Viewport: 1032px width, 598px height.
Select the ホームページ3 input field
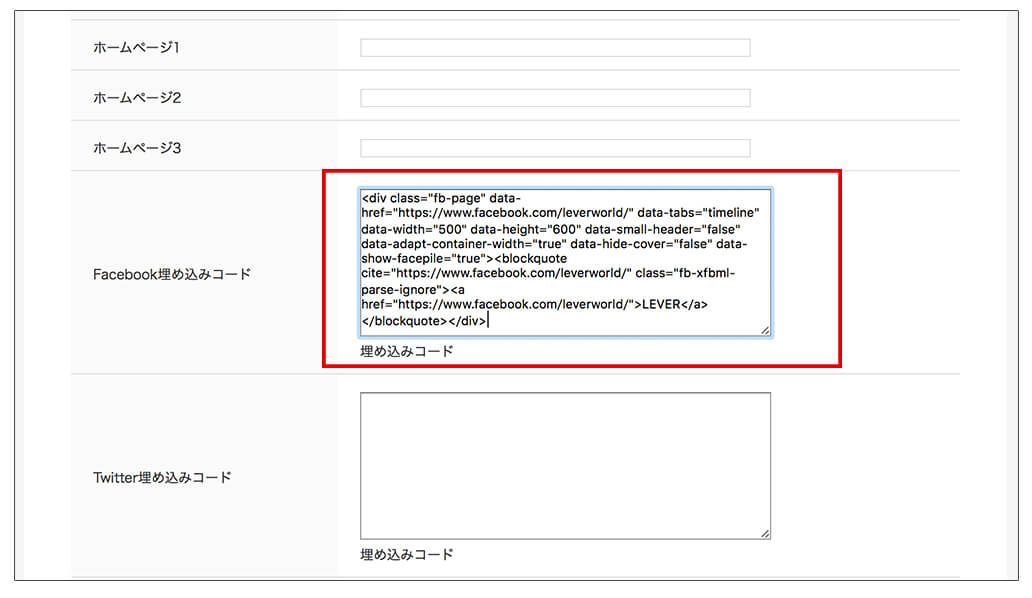pos(554,148)
